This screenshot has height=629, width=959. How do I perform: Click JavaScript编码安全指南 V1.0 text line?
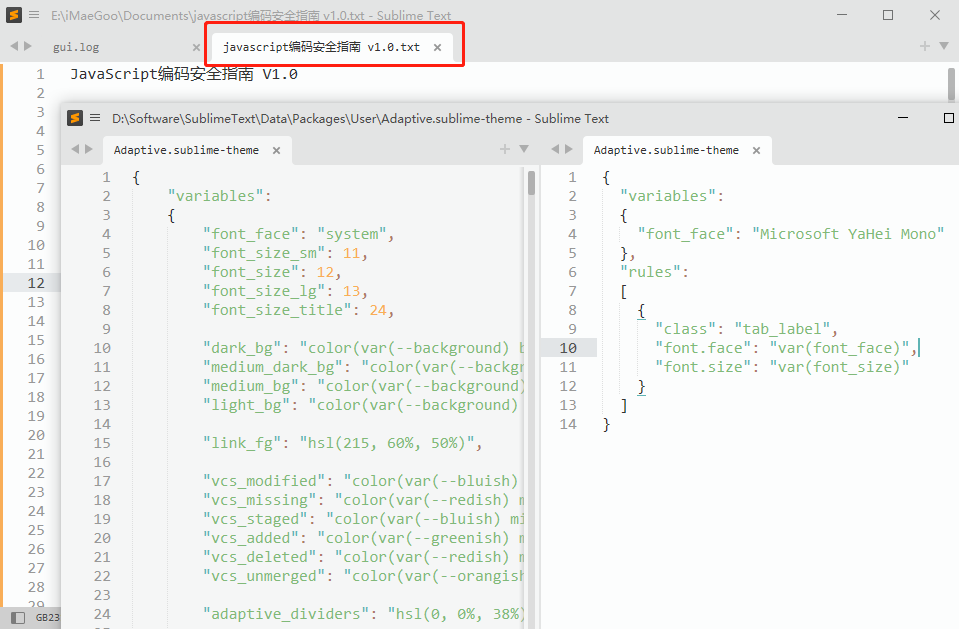point(184,74)
